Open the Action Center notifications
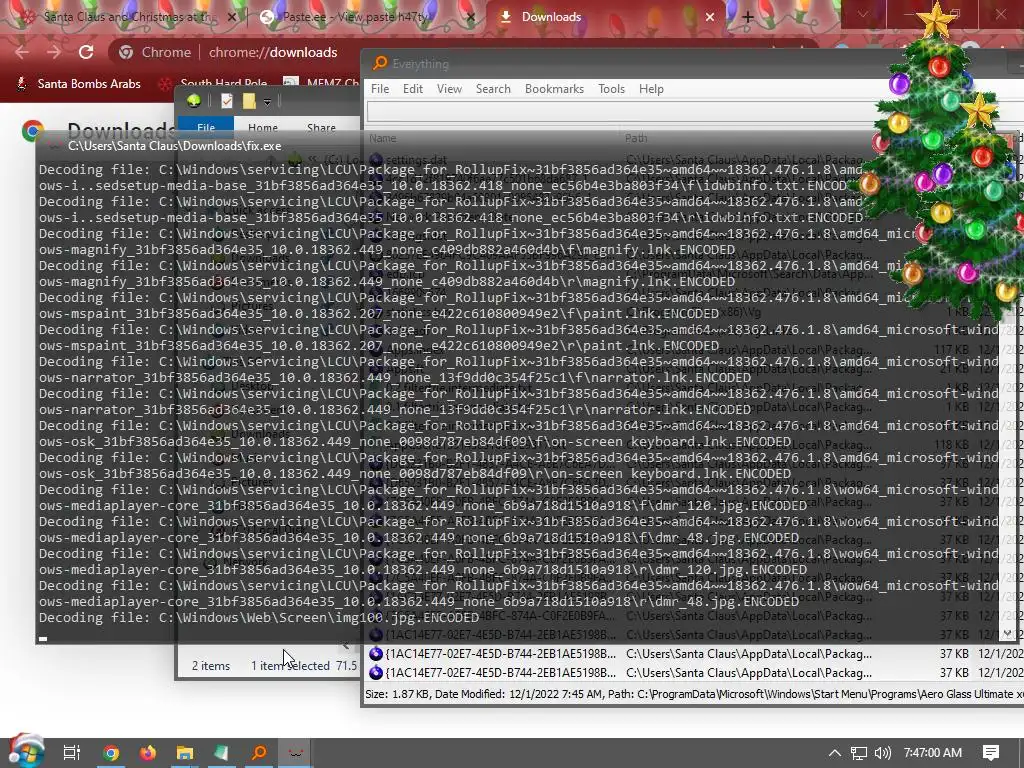Screen dimensions: 1024x768 coord(991,753)
